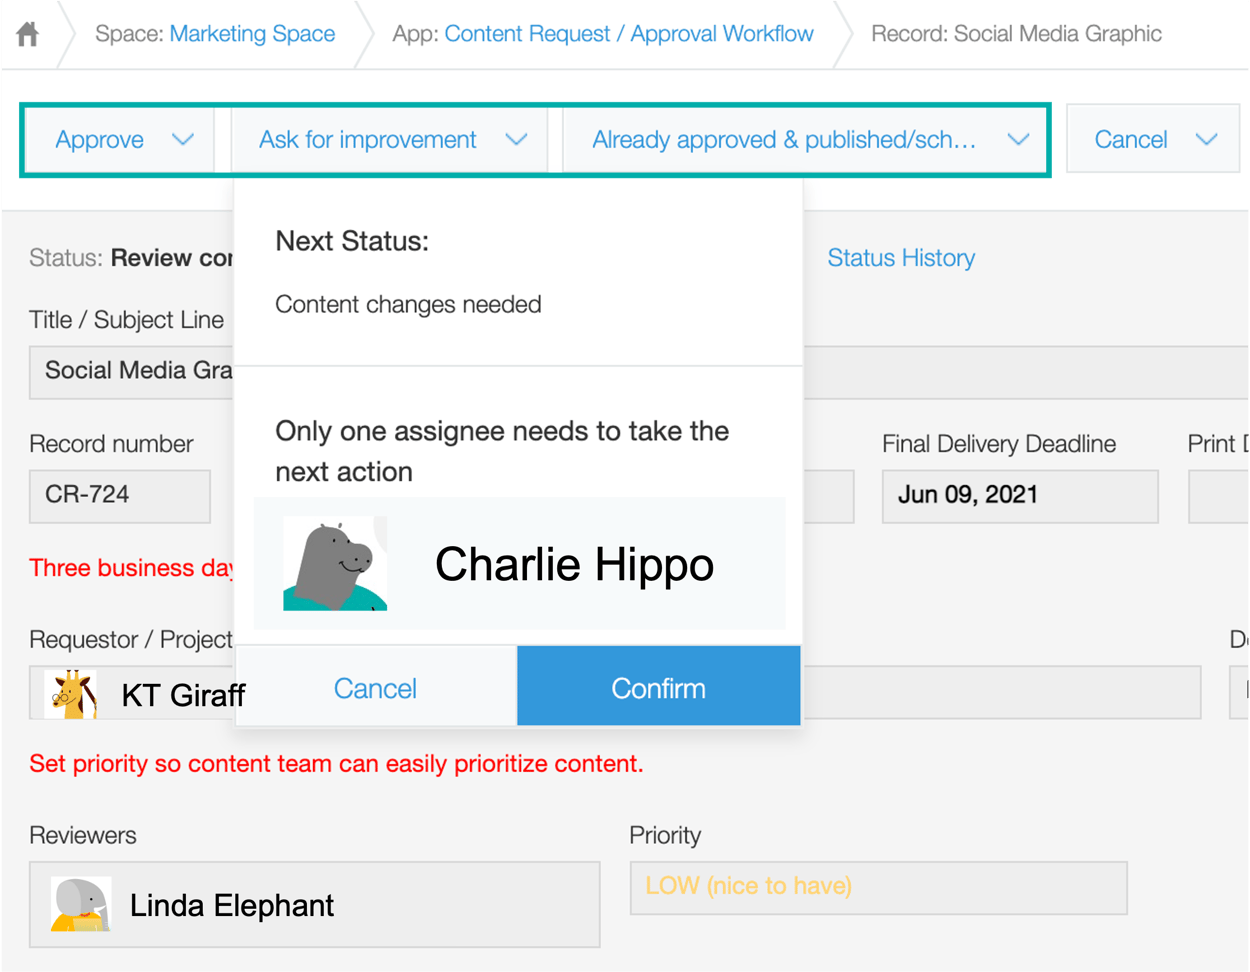This screenshot has width=1250, height=972.
Task: Click the CR-724 record number field
Action: [x=119, y=497]
